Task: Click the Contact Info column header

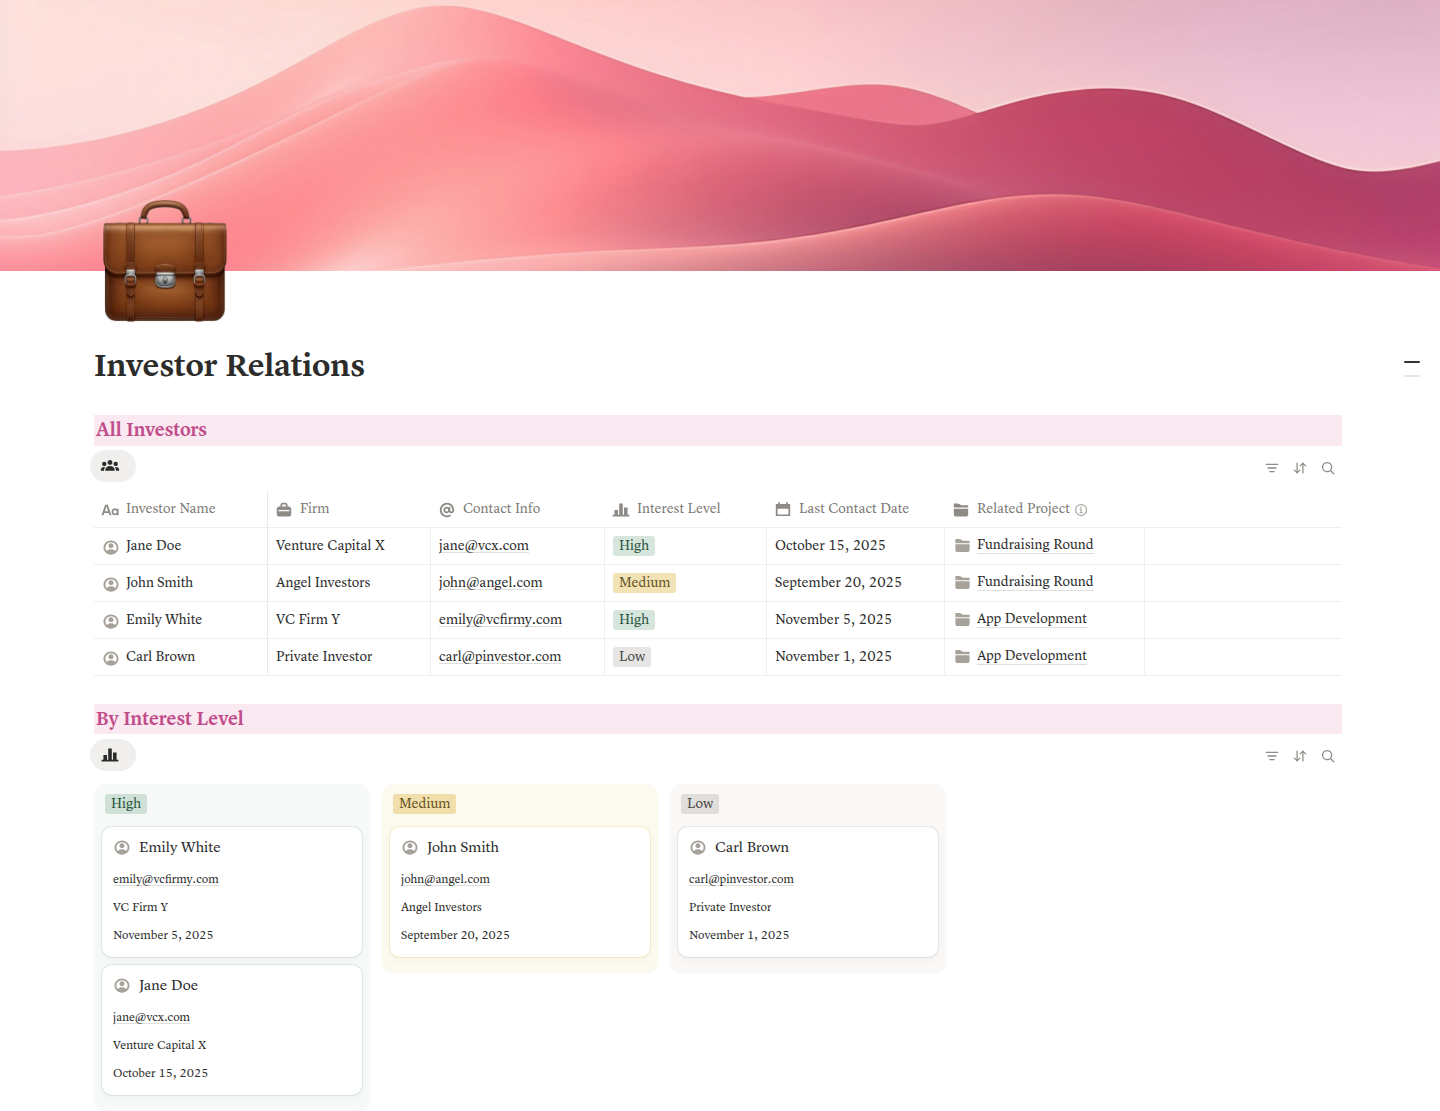Action: pyautogui.click(x=518, y=509)
